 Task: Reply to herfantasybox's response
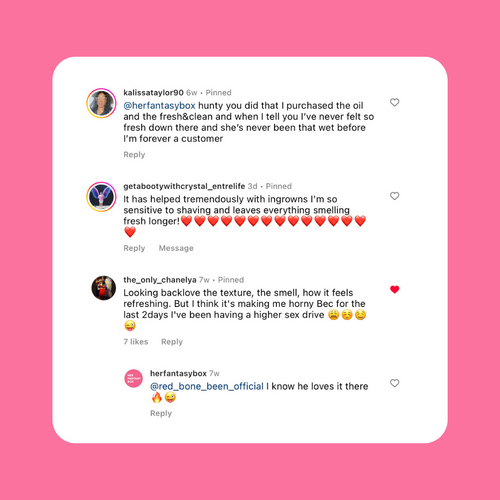[161, 413]
